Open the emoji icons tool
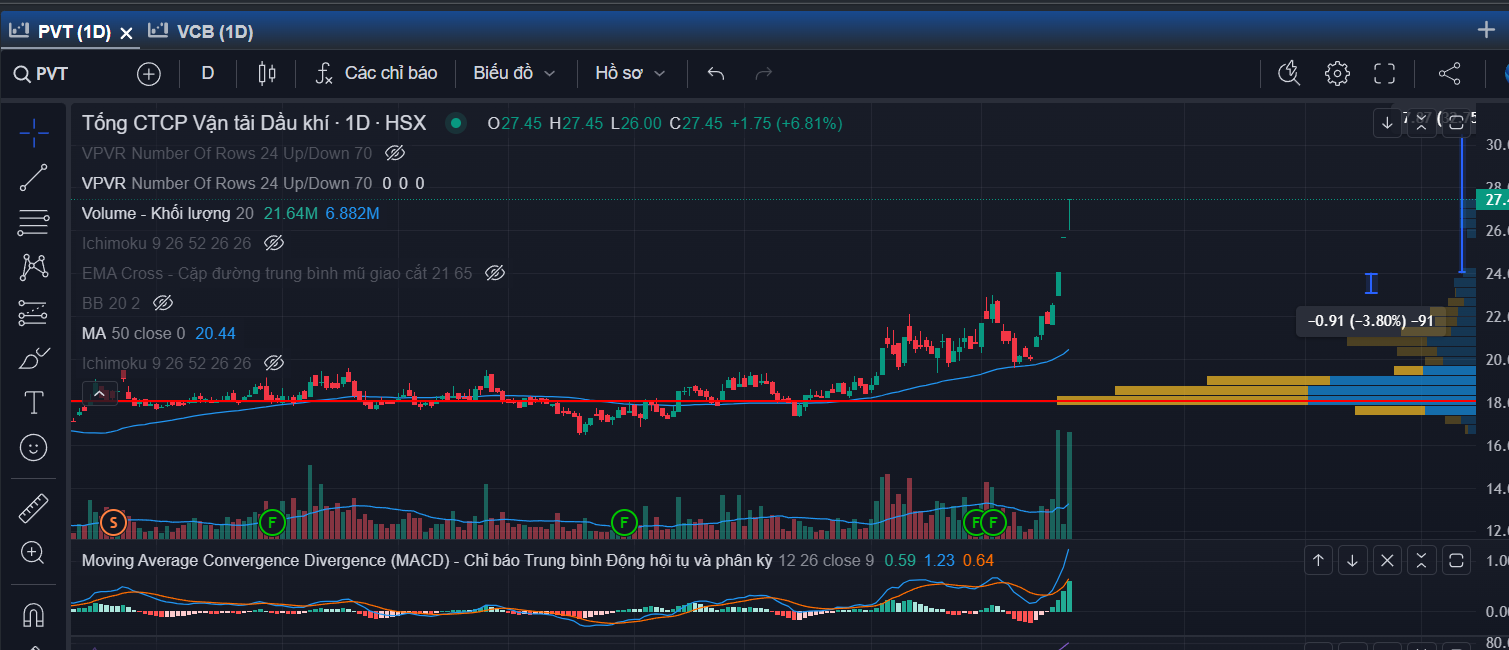This screenshot has width=1509, height=650. 33,448
